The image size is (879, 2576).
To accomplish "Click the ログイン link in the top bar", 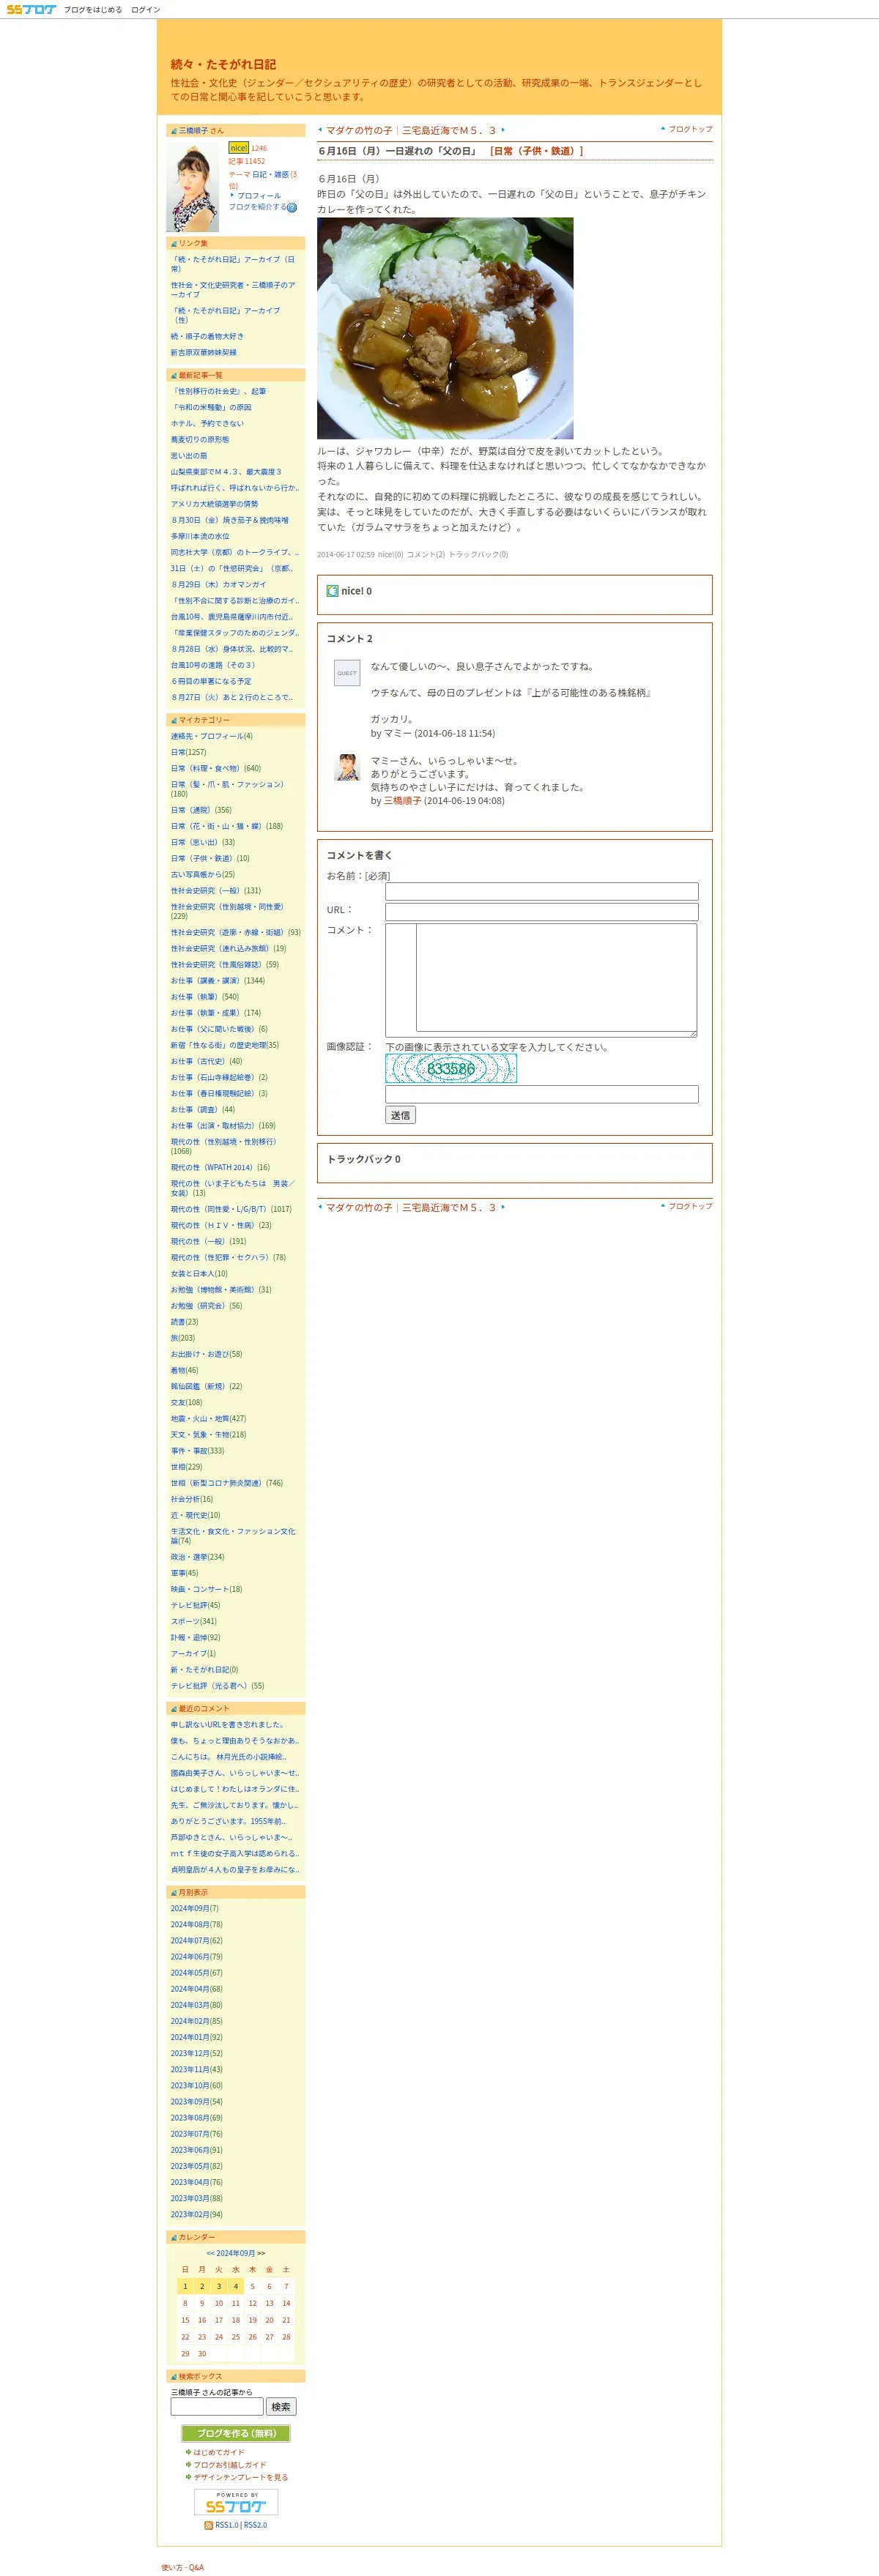I will tap(146, 10).
